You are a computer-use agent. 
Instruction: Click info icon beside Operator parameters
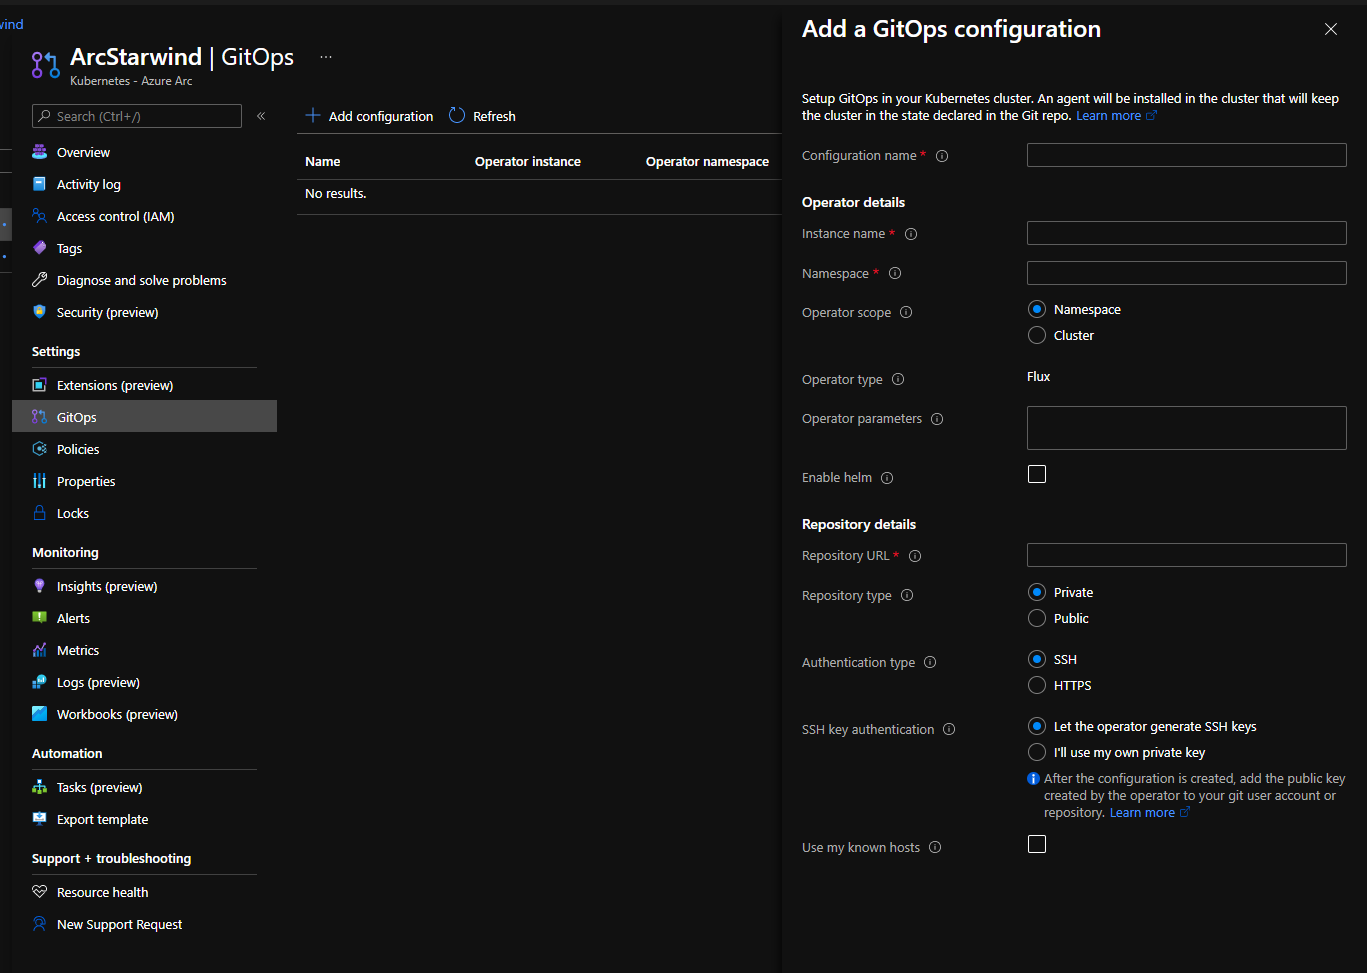pyautogui.click(x=937, y=419)
